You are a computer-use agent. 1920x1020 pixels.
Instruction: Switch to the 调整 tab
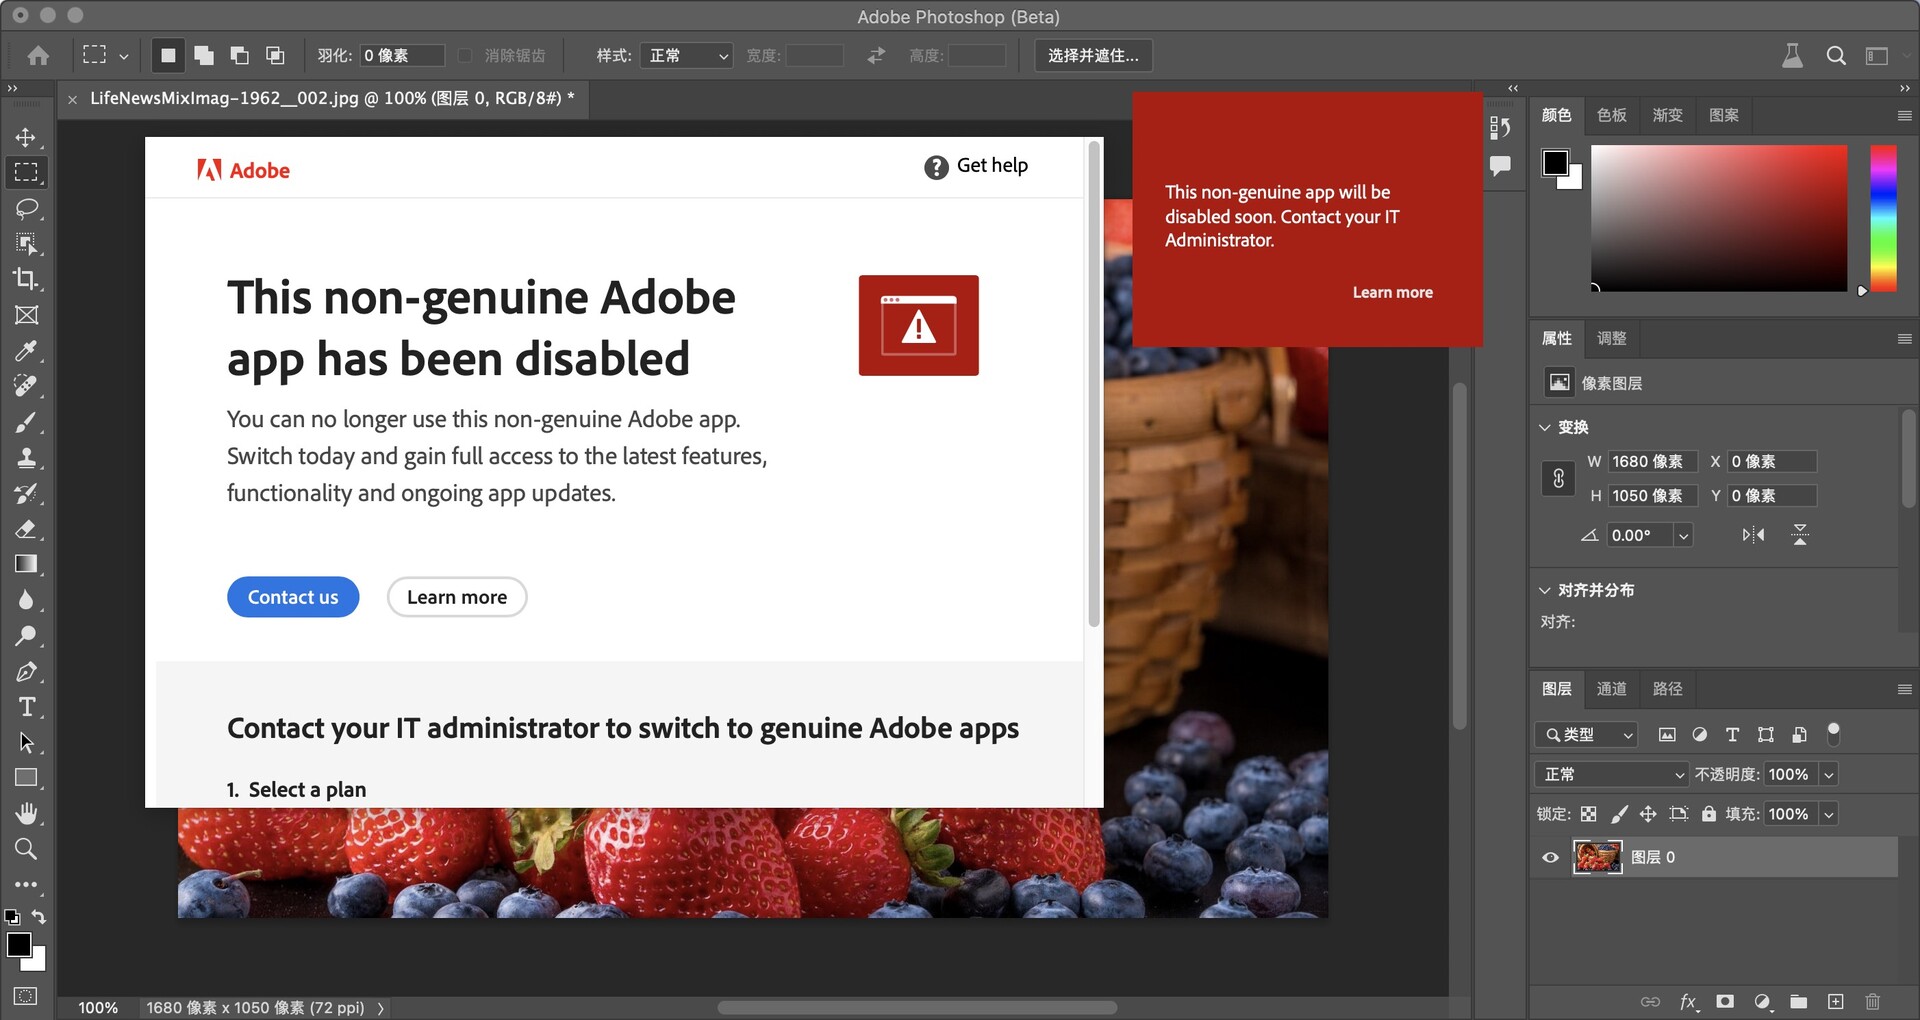1612,338
